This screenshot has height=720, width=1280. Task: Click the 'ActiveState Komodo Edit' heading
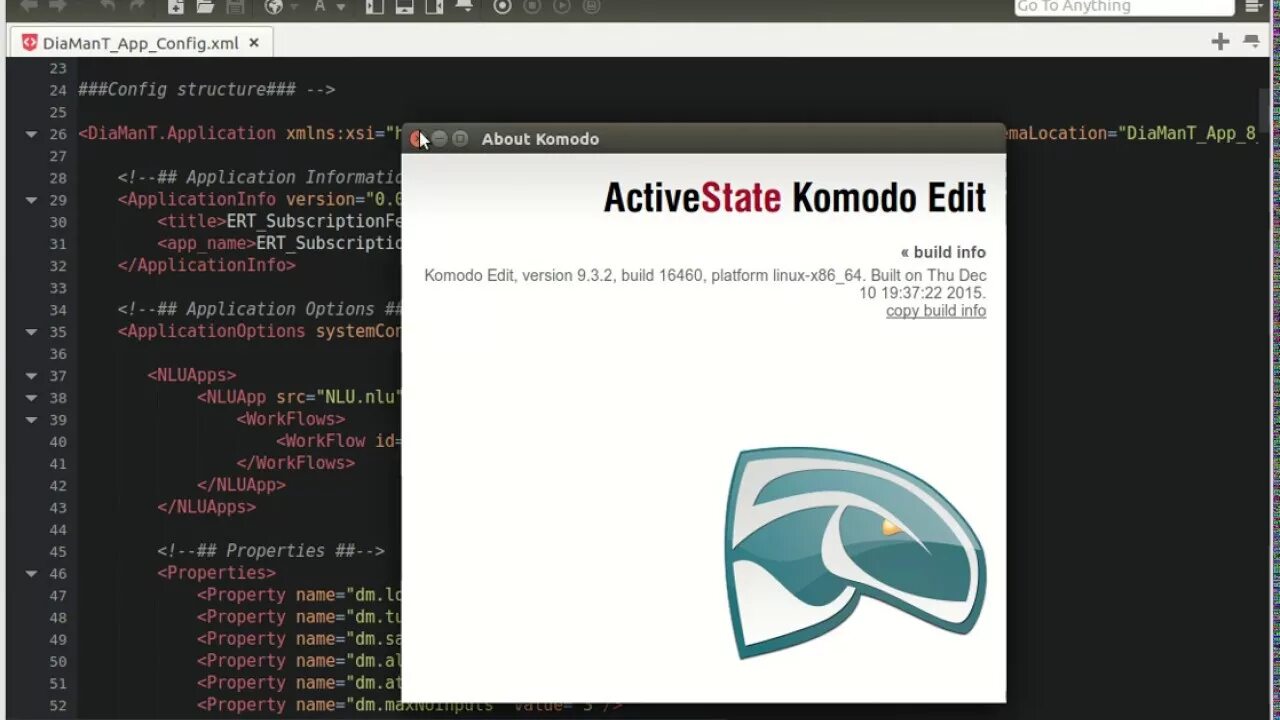tap(795, 198)
